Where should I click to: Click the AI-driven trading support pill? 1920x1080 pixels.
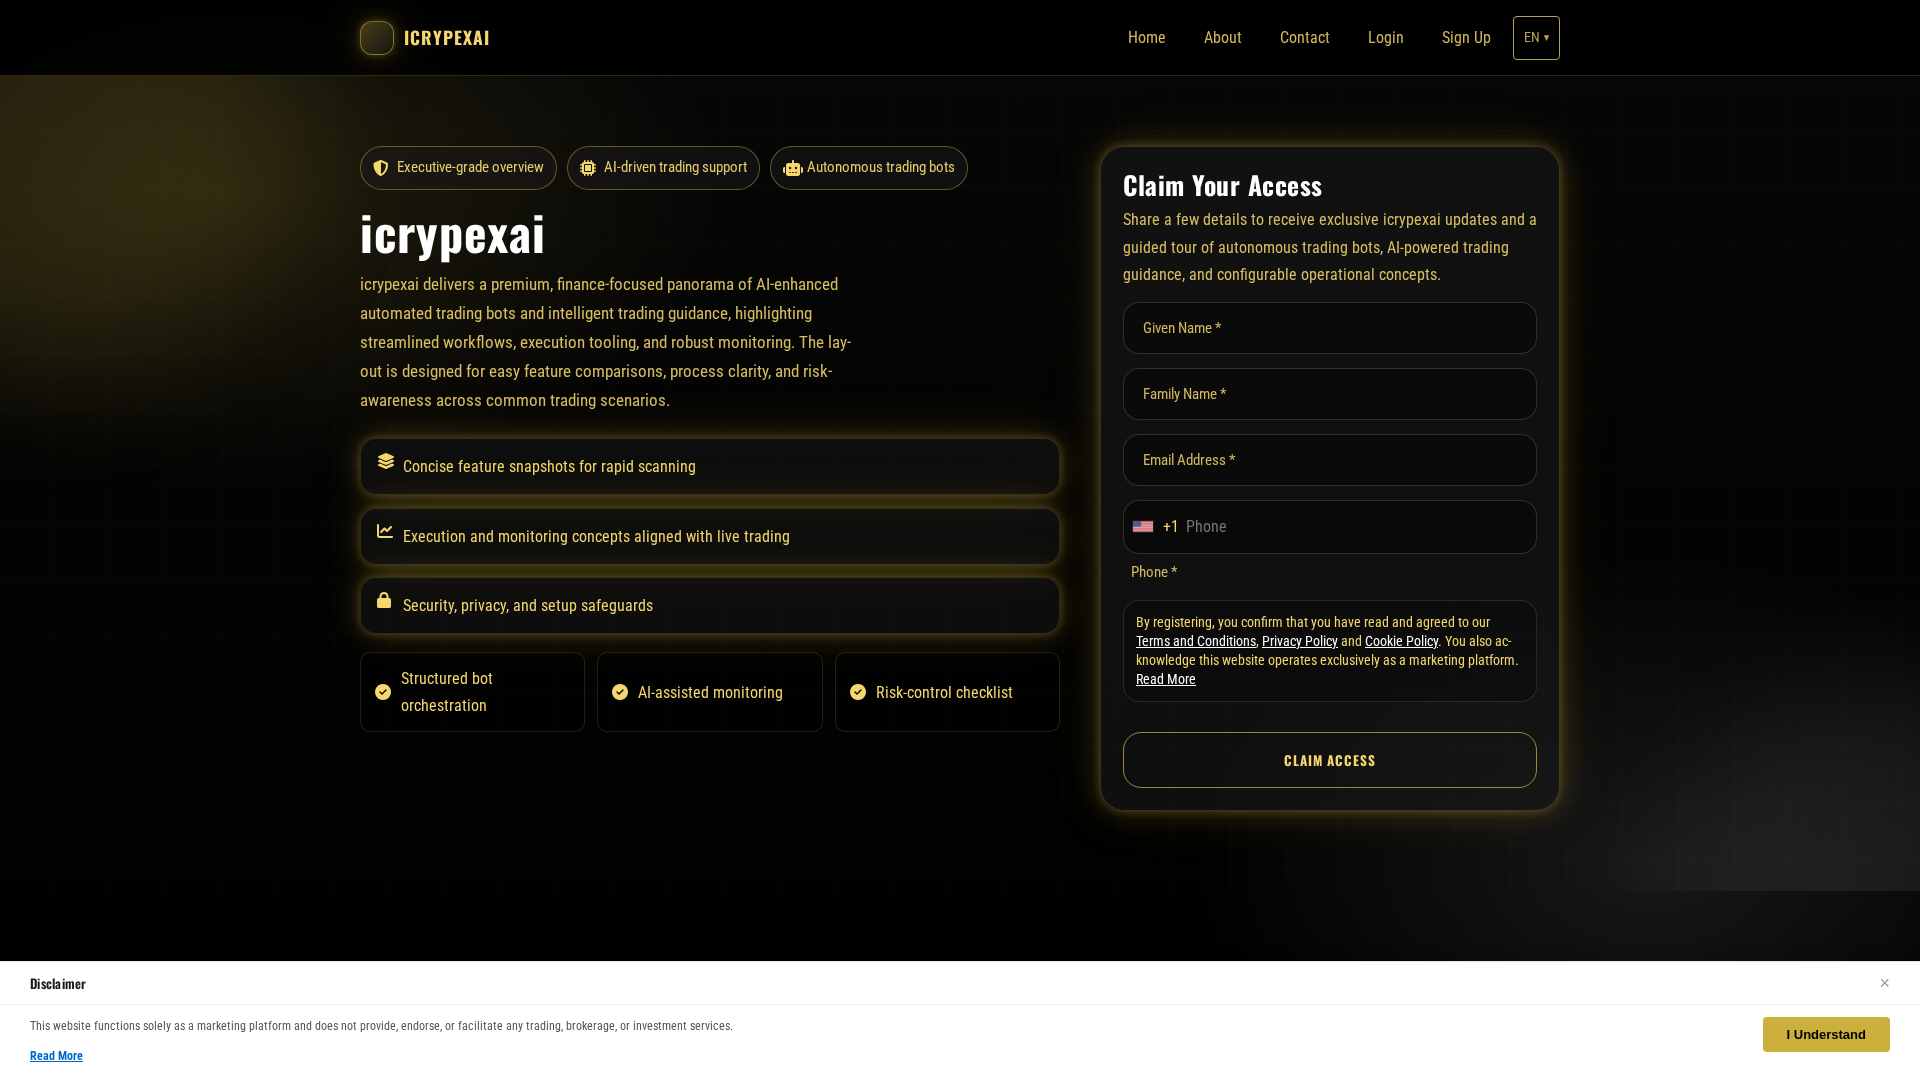pyautogui.click(x=663, y=168)
